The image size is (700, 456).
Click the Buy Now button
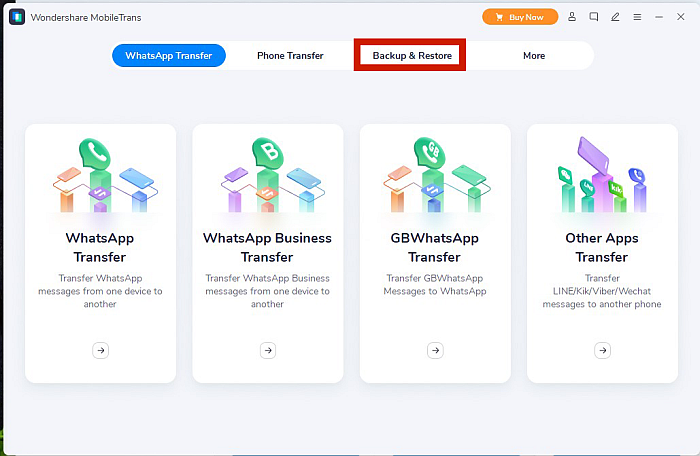(520, 17)
